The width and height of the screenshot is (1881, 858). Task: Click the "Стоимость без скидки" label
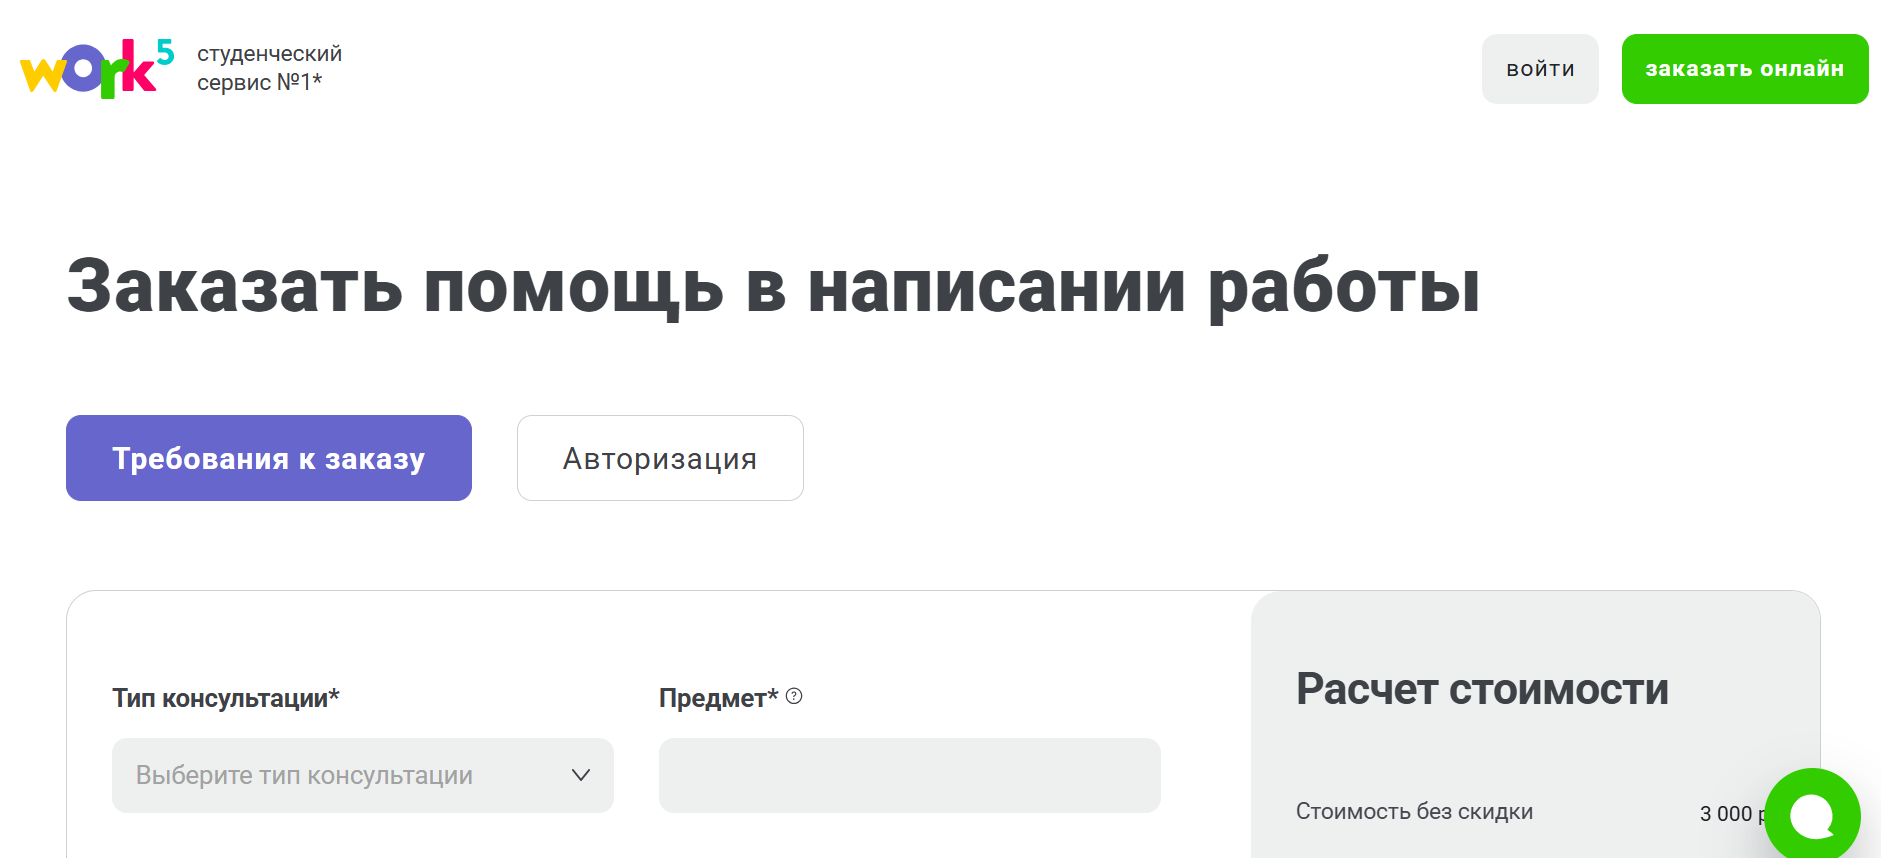pos(1414,811)
